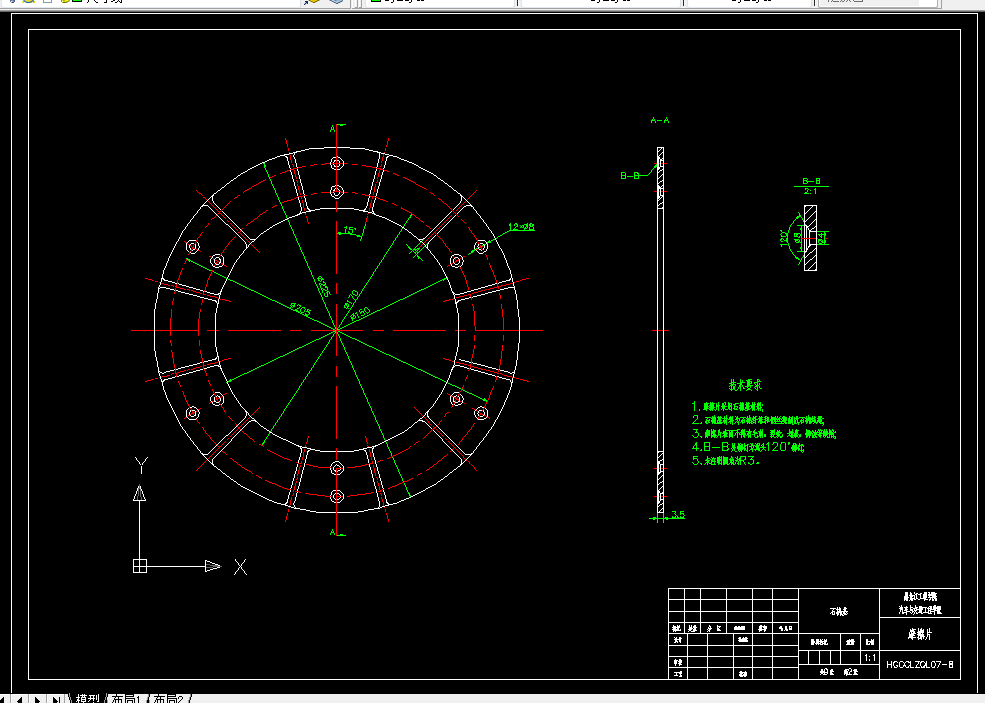Viewport: 985px width, 703px height.
Task: Select the Ø150 diameter dimension
Action: [x=361, y=313]
